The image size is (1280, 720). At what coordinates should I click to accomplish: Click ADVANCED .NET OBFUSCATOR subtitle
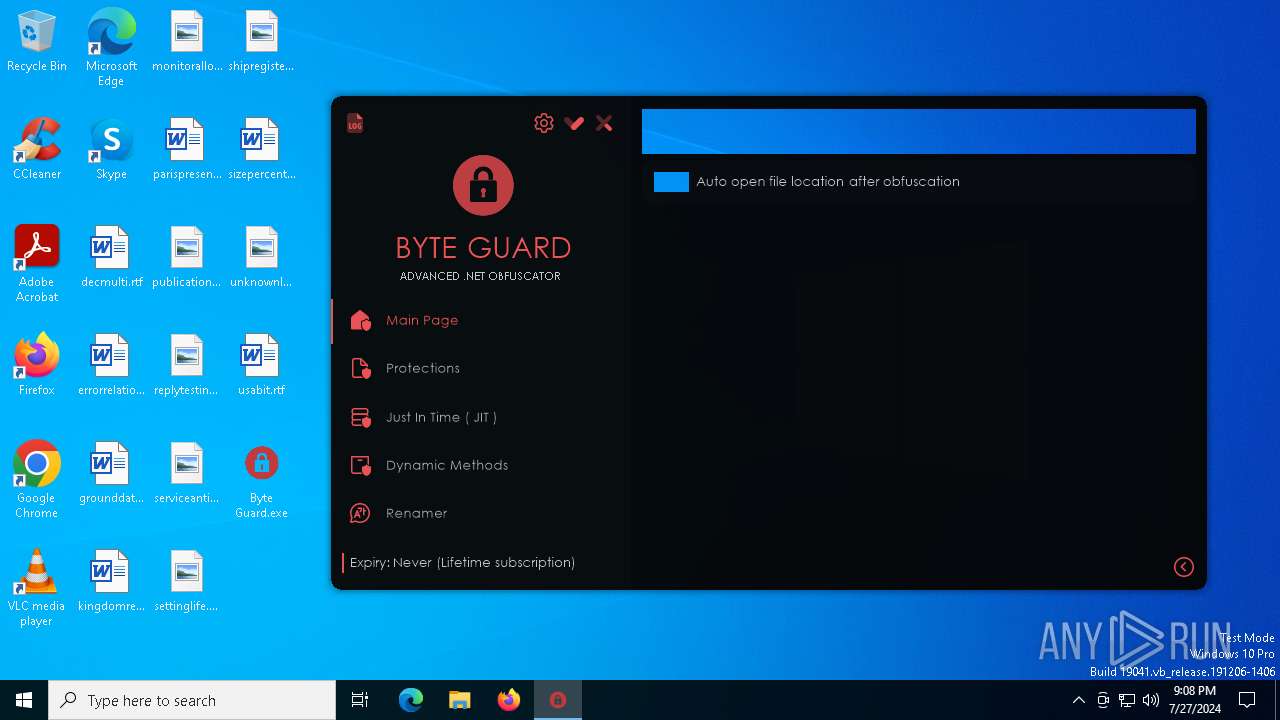(480, 276)
